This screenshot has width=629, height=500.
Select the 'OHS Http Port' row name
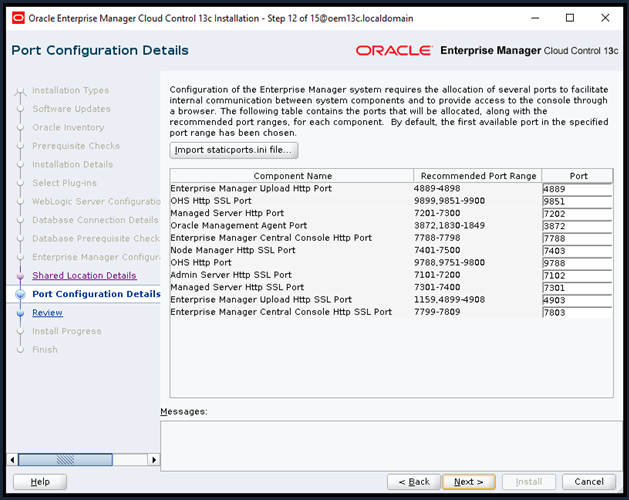201,262
